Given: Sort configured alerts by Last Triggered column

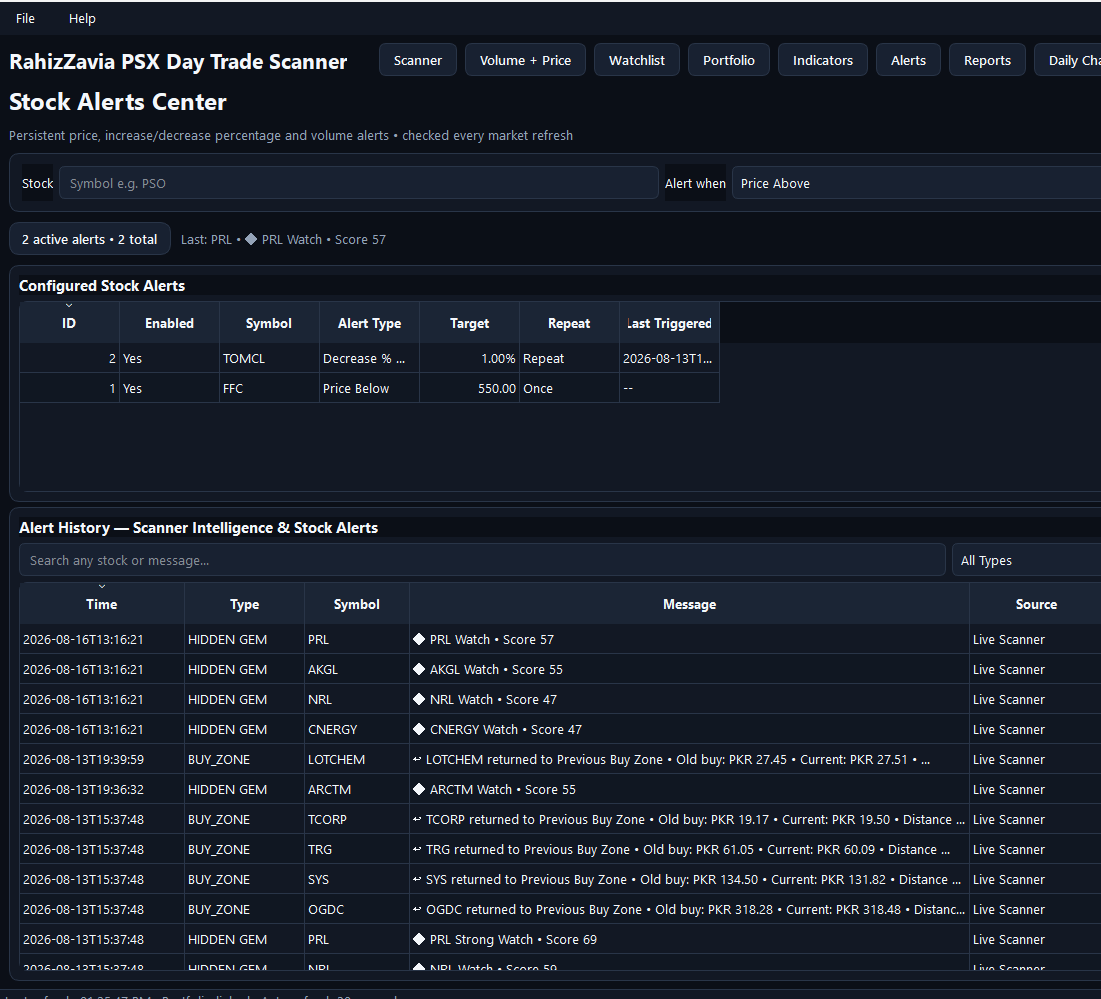Looking at the screenshot, I should click(x=669, y=323).
